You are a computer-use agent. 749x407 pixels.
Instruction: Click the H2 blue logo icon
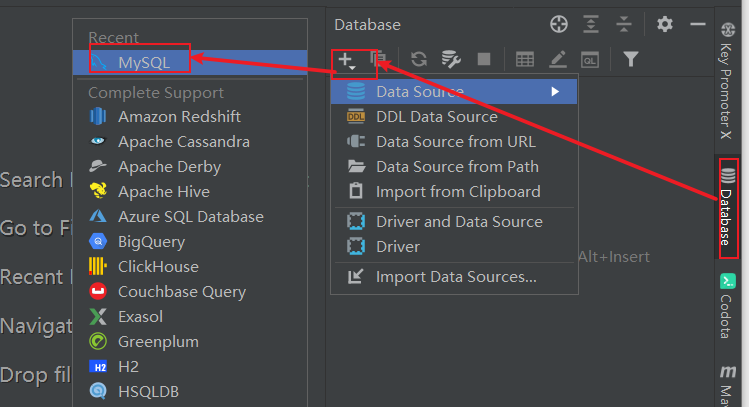(x=98, y=367)
